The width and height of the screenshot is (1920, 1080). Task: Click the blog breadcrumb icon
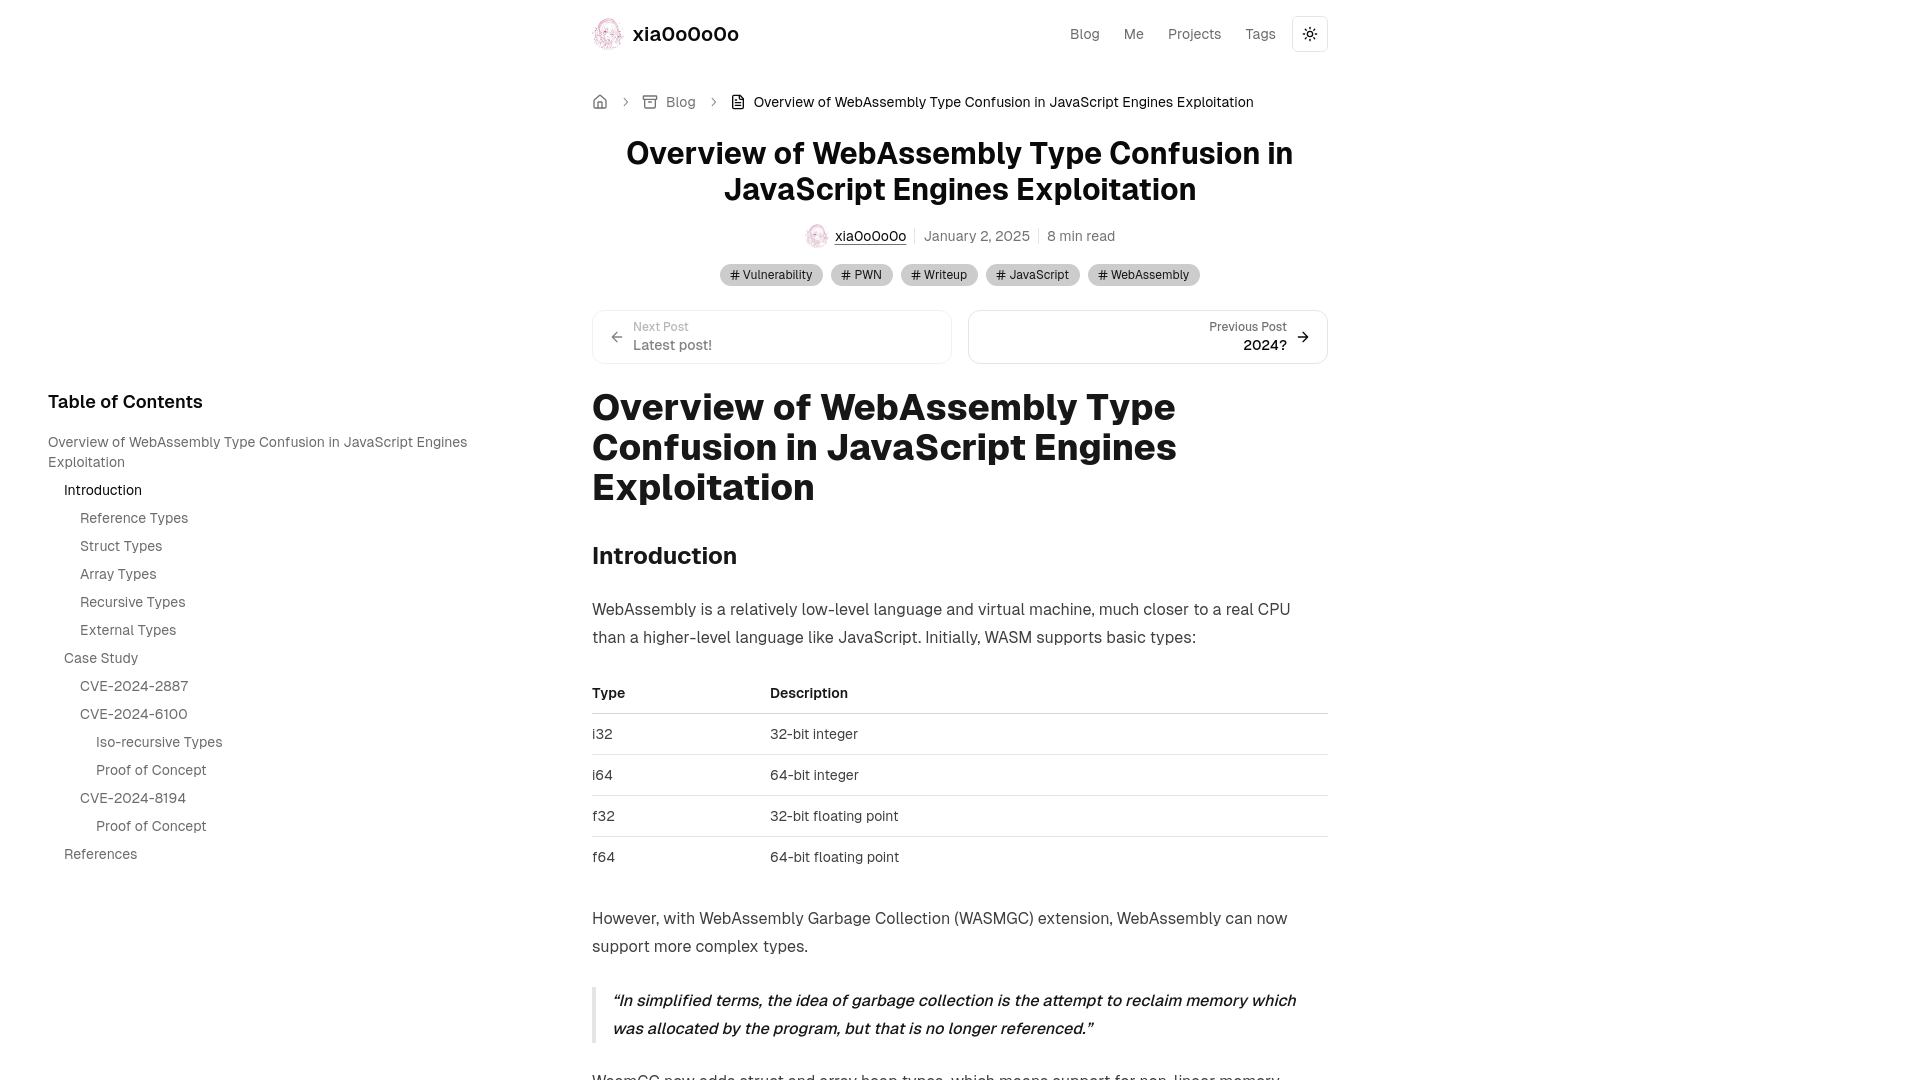pos(649,102)
